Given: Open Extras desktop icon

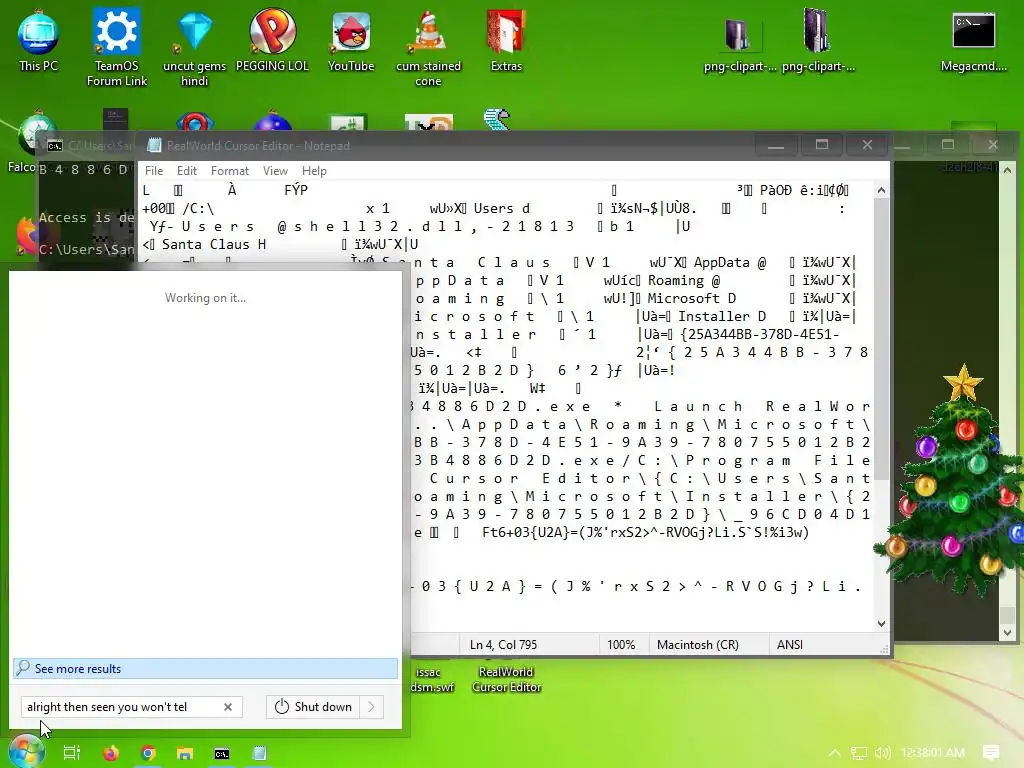Looking at the screenshot, I should (x=506, y=40).
